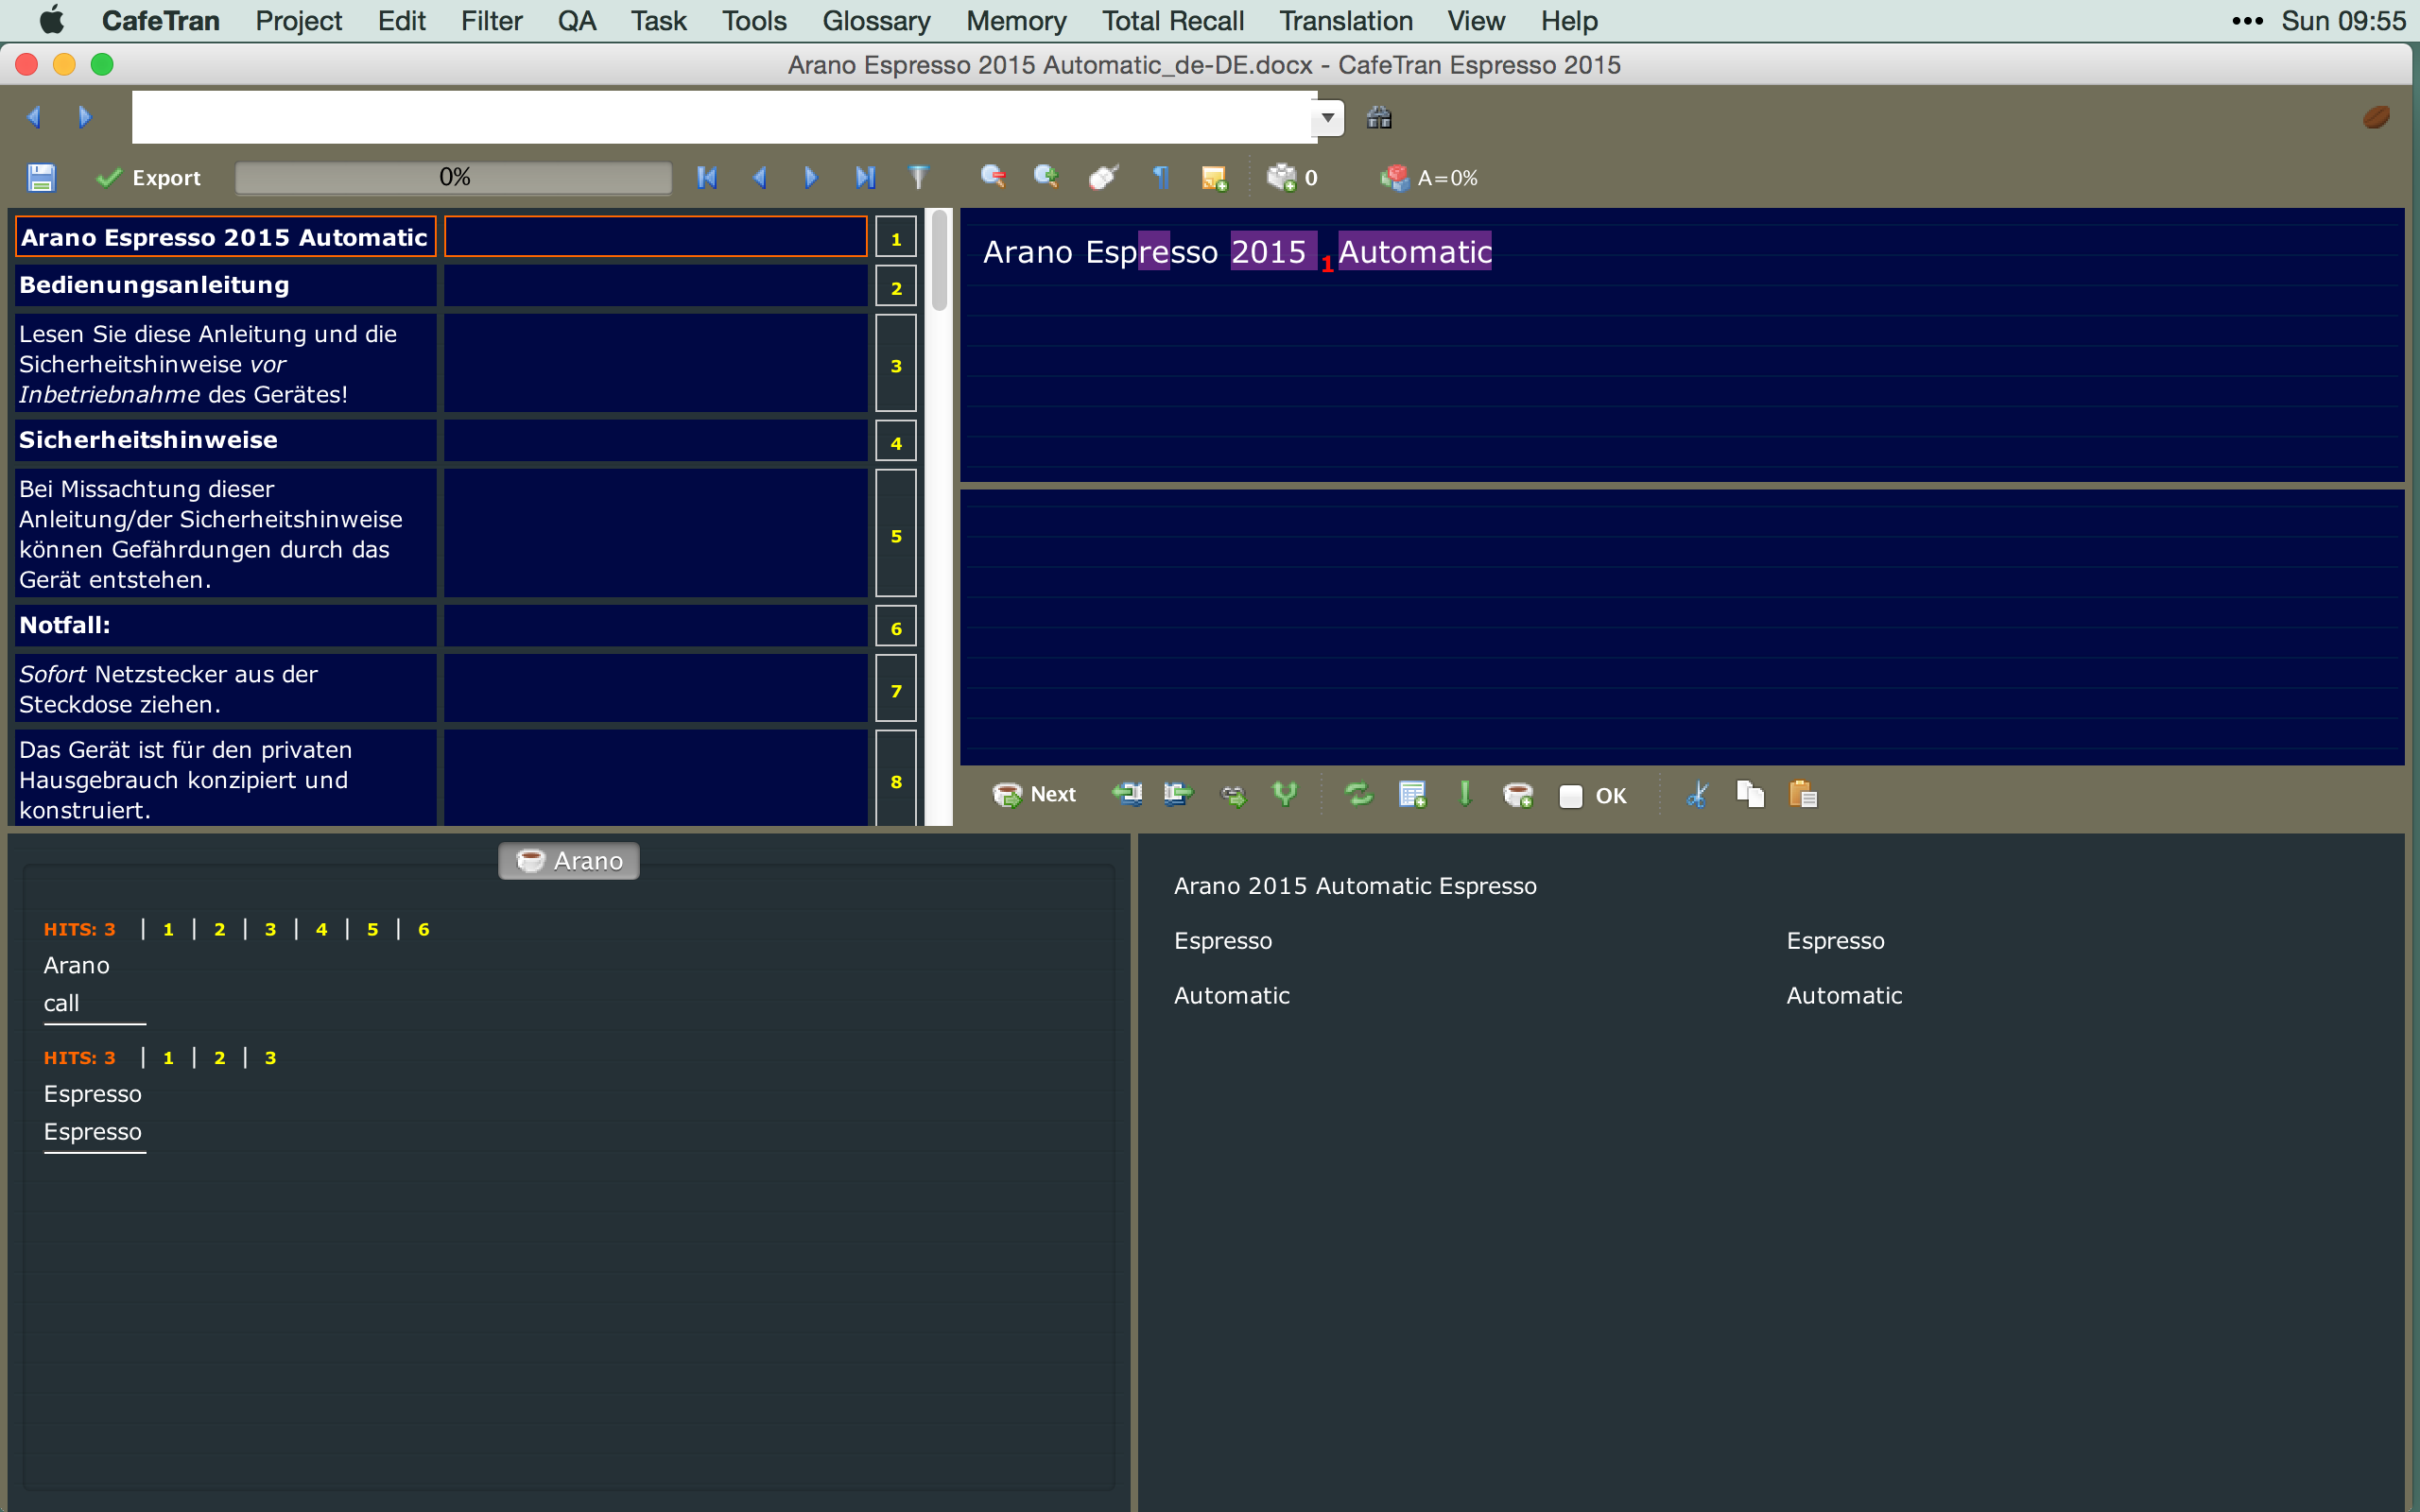Click the funnel filter icon
The image size is (2420, 1512).
click(918, 178)
